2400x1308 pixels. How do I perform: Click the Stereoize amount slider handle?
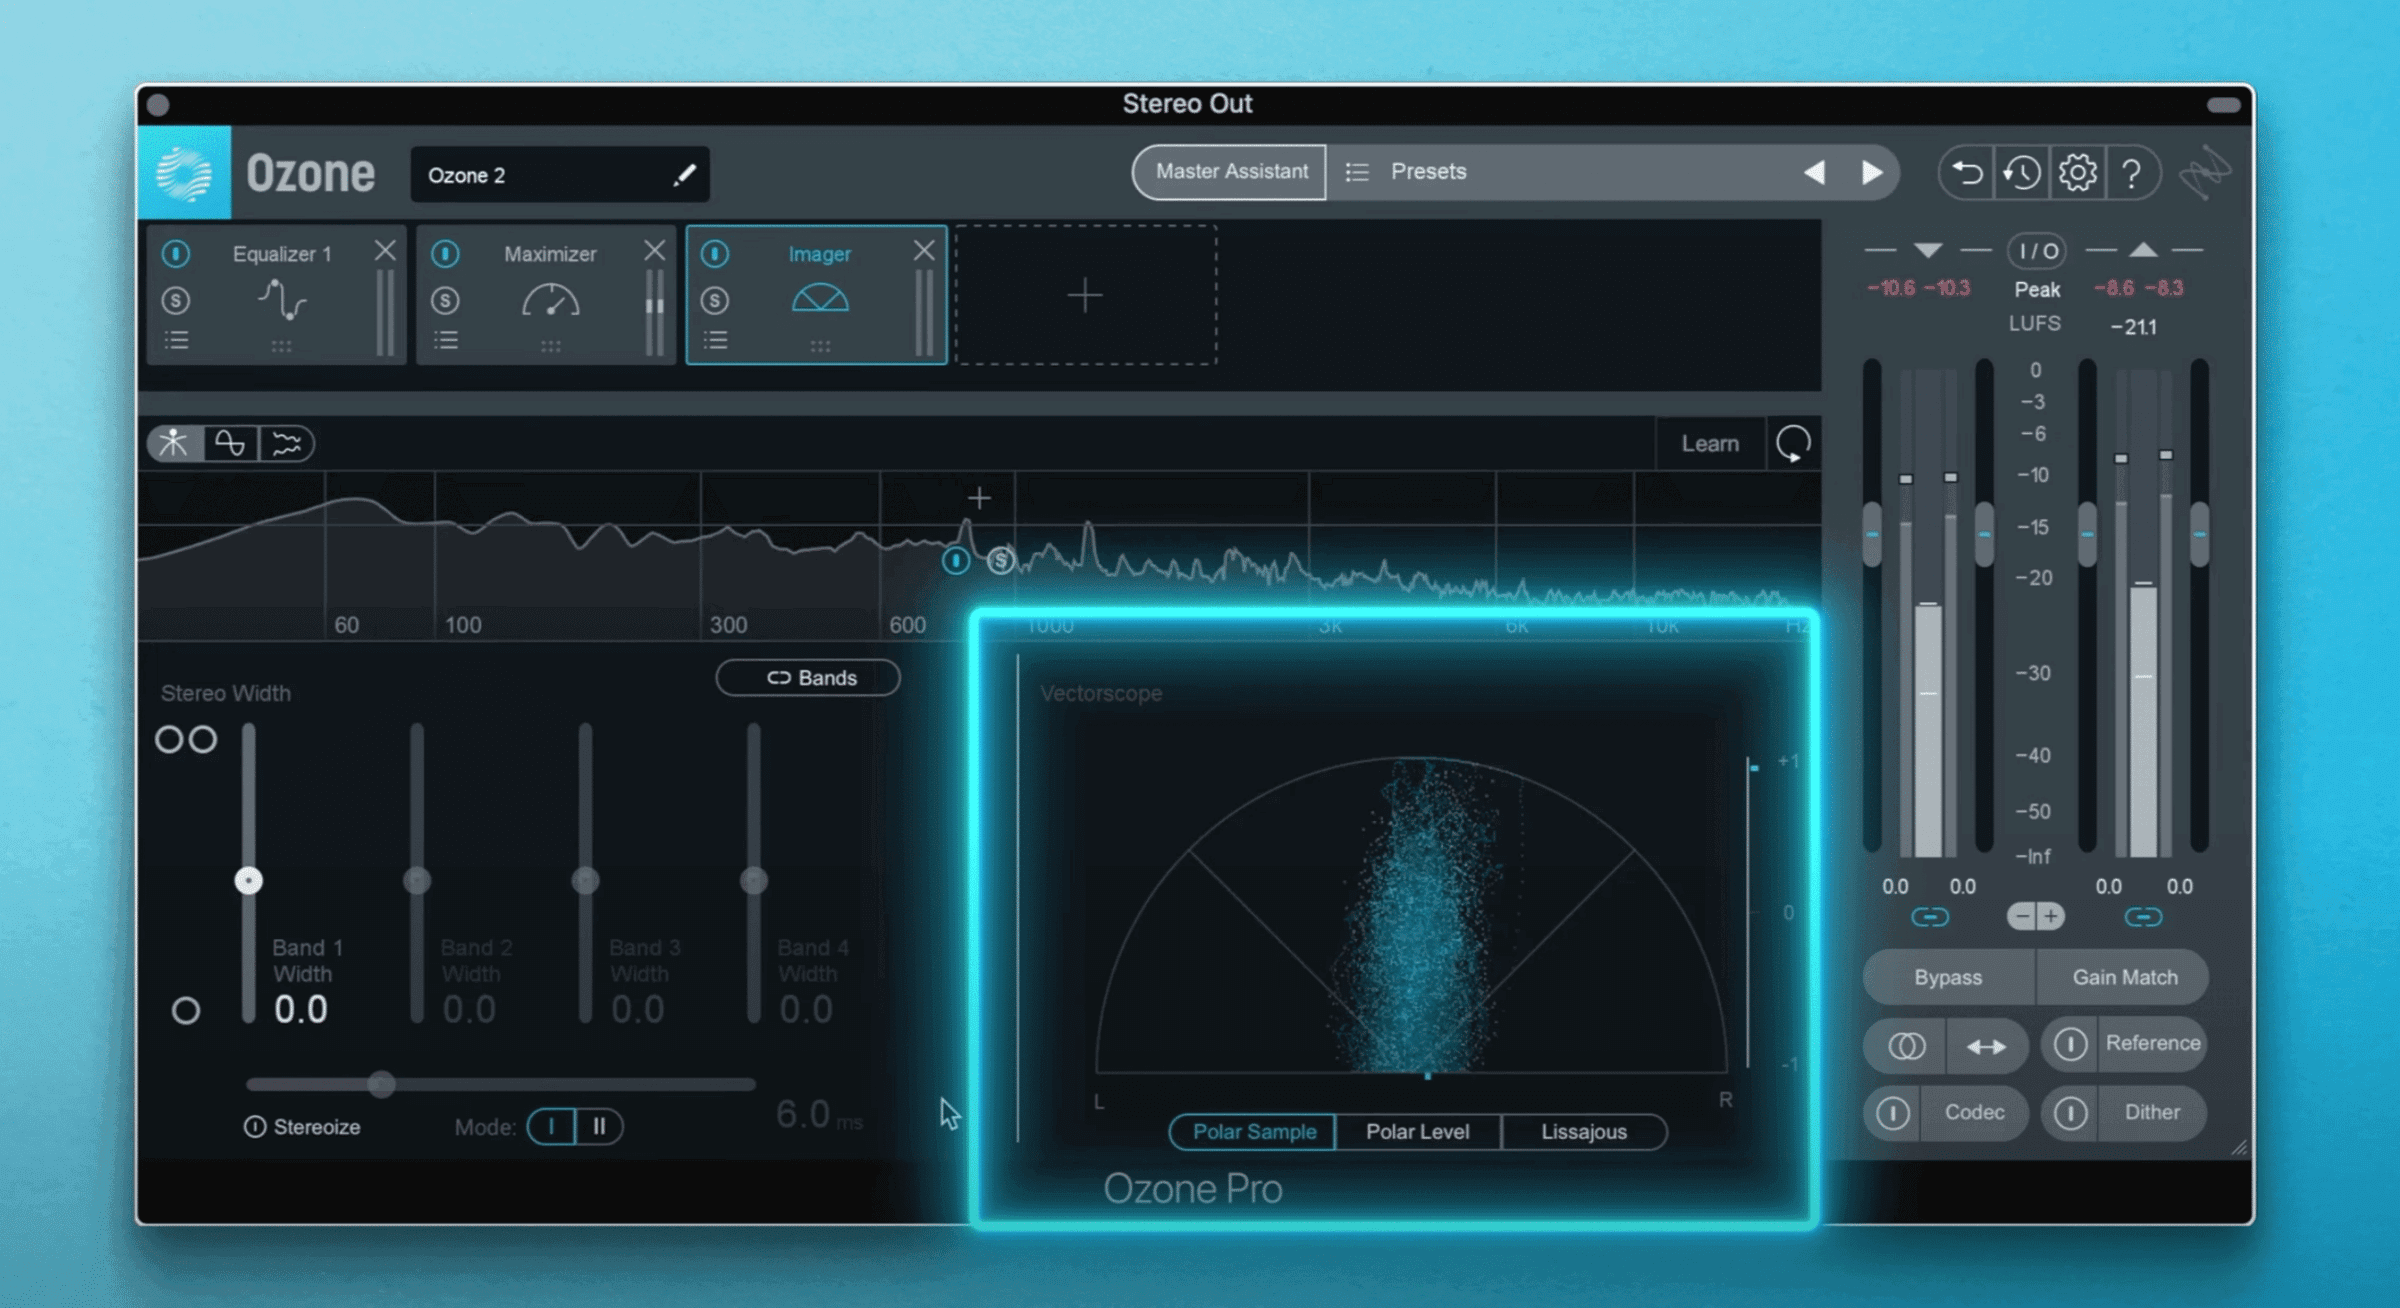(381, 1084)
